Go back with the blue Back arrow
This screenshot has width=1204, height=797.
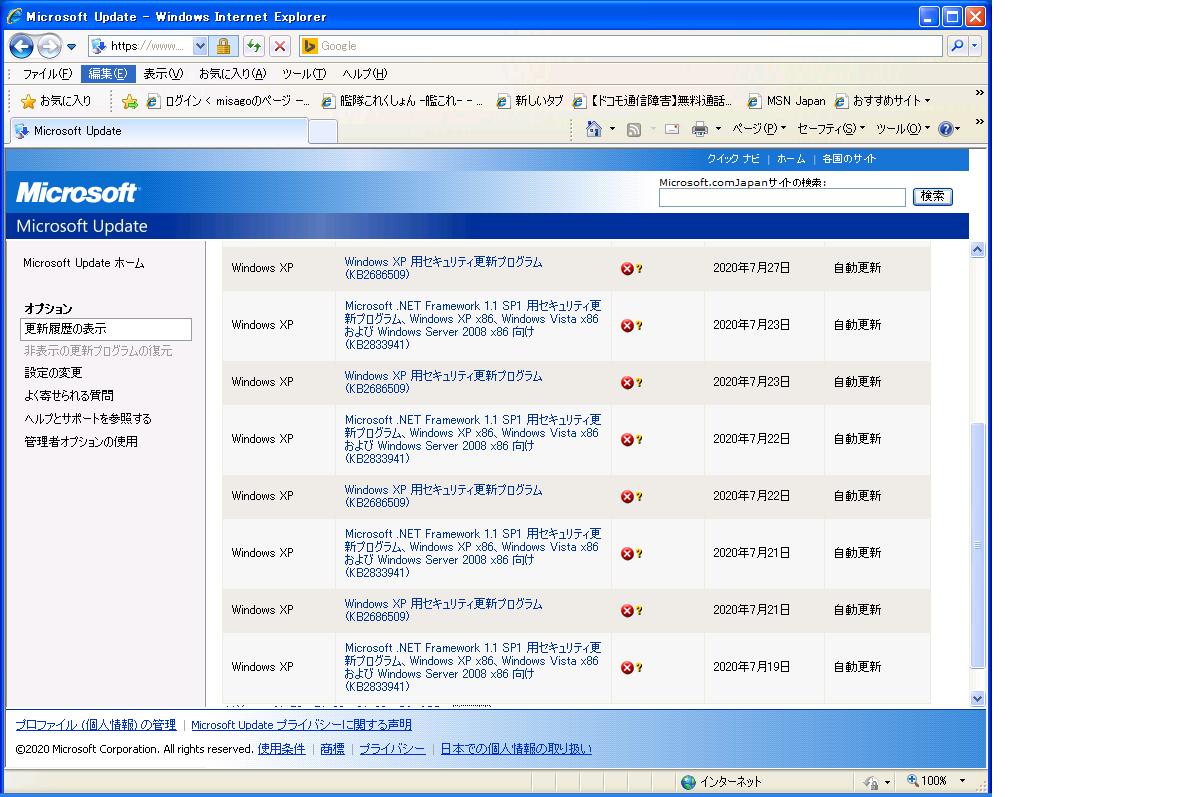[22, 46]
